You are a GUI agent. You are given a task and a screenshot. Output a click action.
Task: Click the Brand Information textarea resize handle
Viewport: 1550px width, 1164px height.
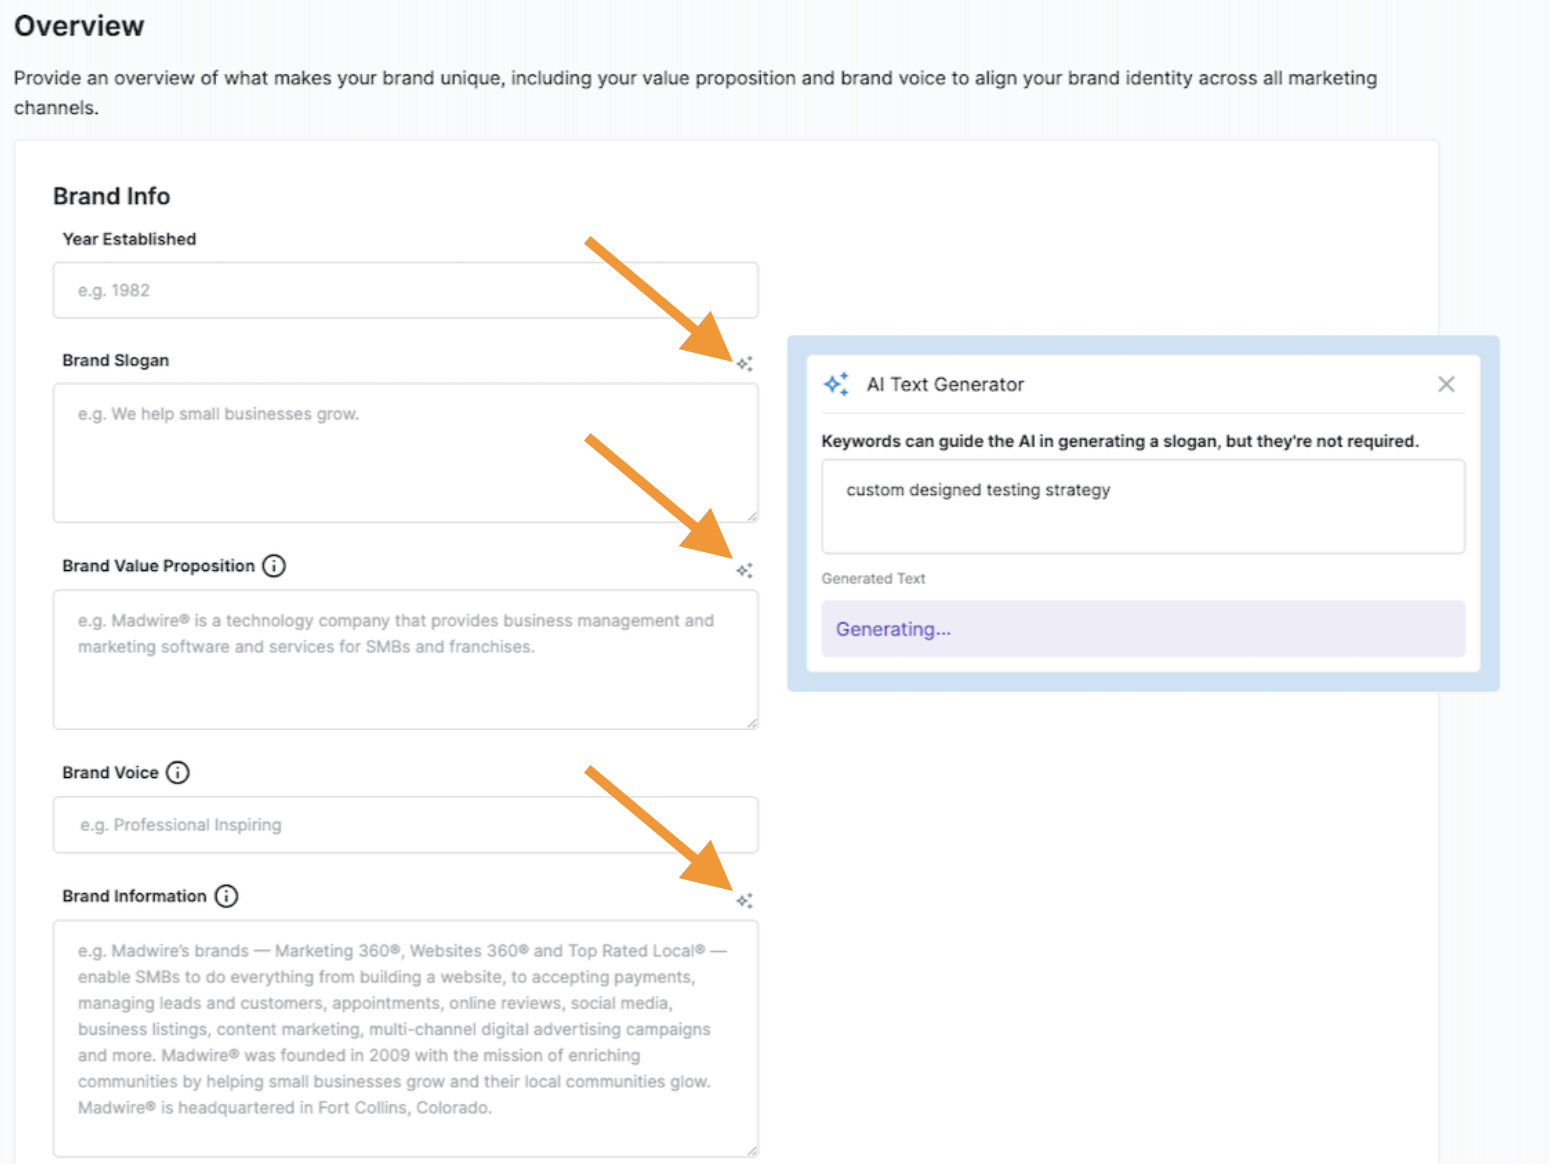click(x=752, y=1151)
